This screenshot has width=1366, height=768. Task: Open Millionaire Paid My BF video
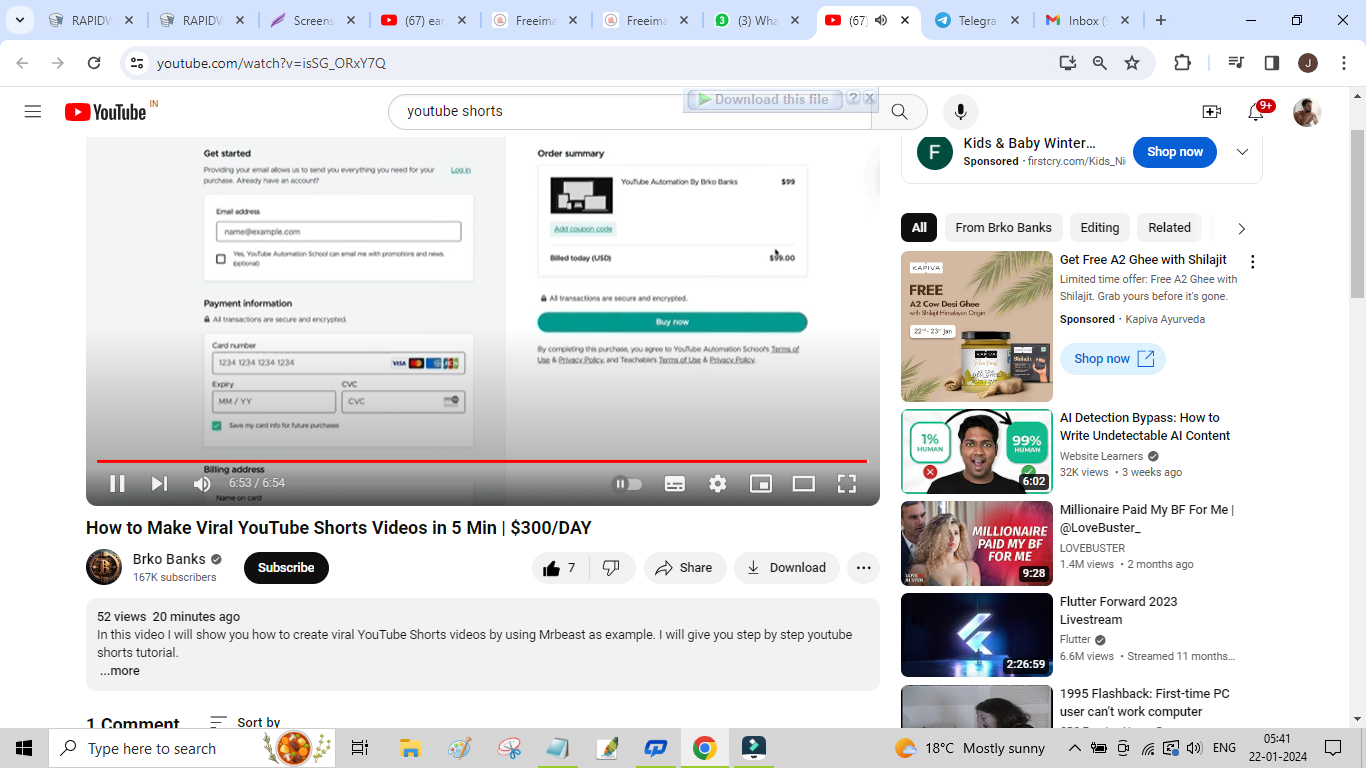pos(977,543)
